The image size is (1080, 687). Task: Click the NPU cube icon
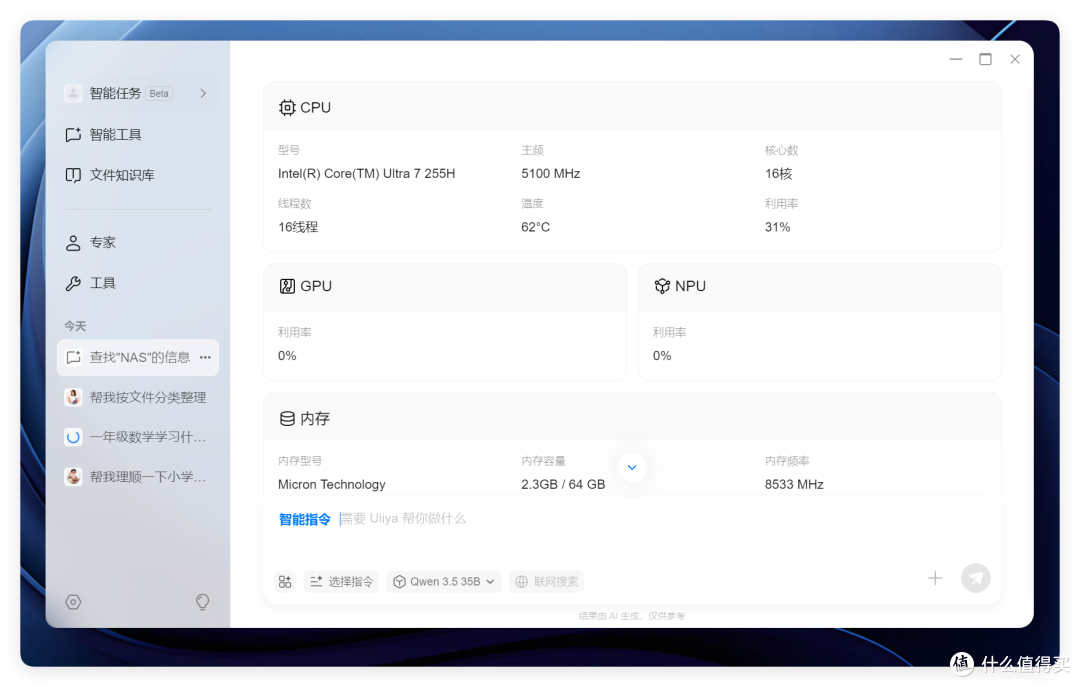point(662,286)
